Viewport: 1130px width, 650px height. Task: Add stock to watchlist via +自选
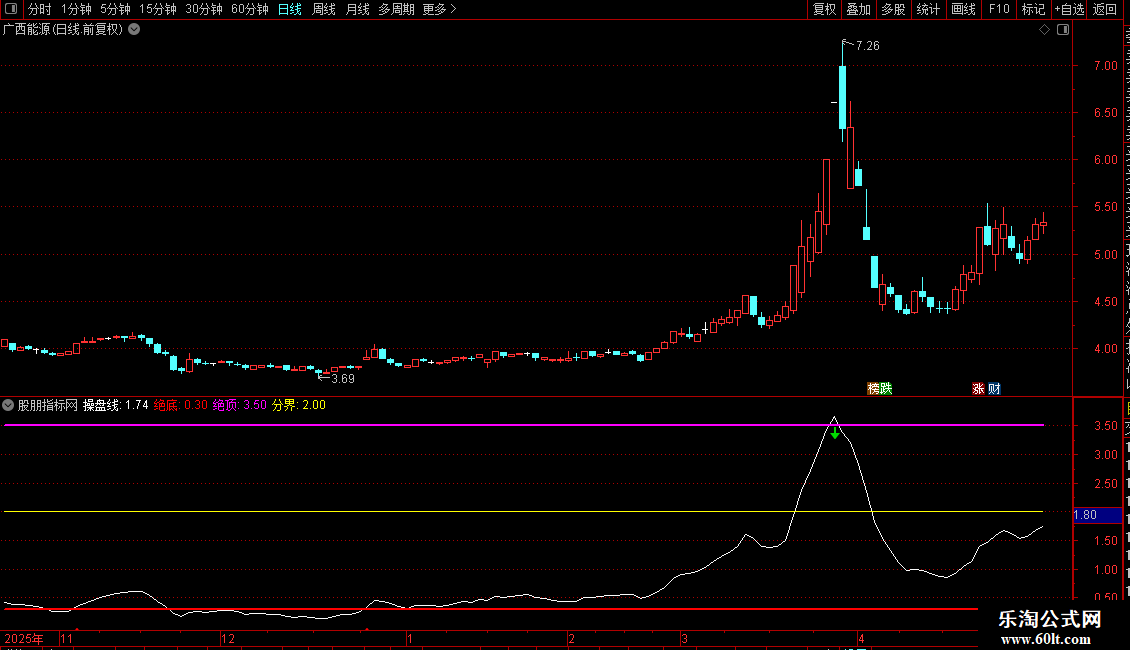pos(1069,9)
